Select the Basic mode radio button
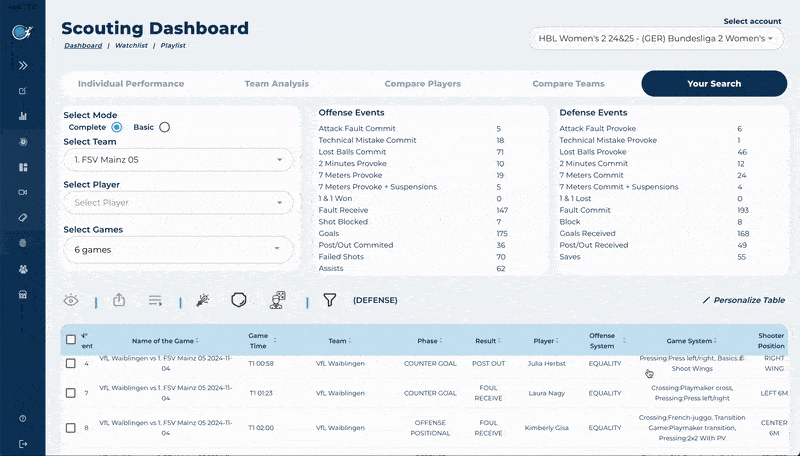The image size is (800, 456). [165, 127]
